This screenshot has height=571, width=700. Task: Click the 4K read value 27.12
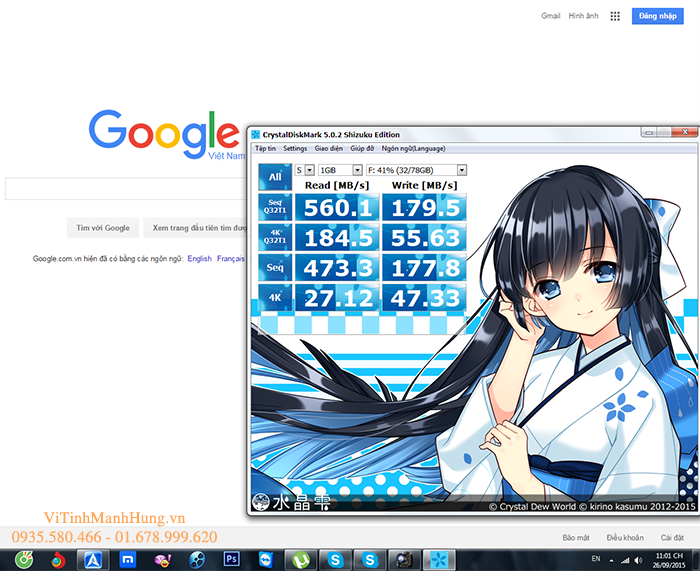338,297
